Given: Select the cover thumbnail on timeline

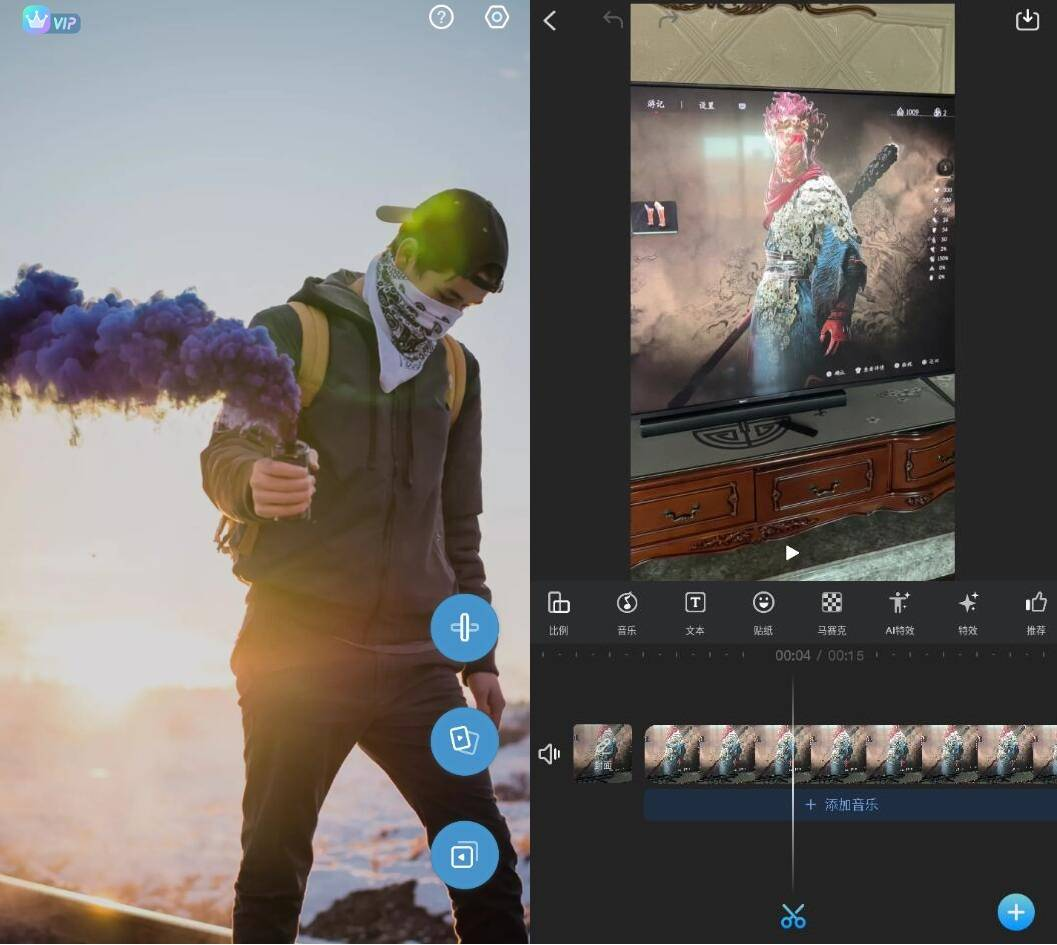Looking at the screenshot, I should (x=602, y=753).
